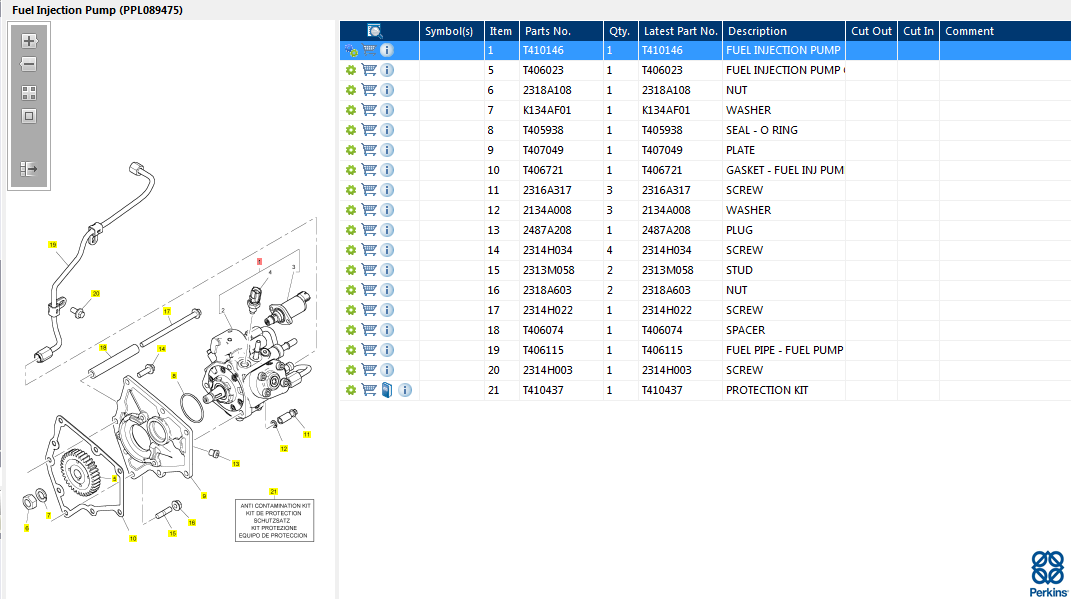This screenshot has height=599, width=1071.
Task: Add item 5 T406023 to cart
Action: coord(369,70)
